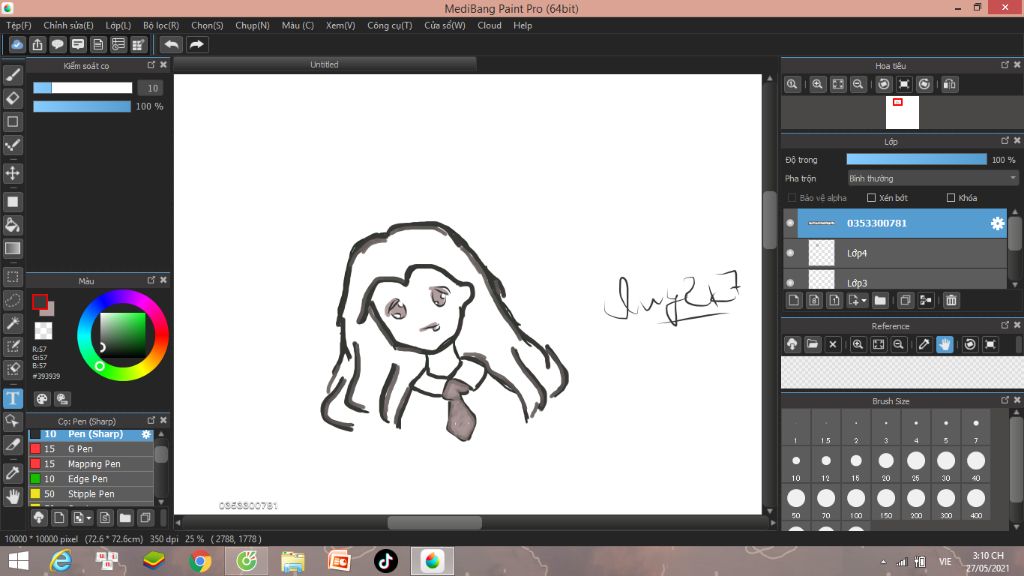Open TikTok from the taskbar

click(385, 561)
